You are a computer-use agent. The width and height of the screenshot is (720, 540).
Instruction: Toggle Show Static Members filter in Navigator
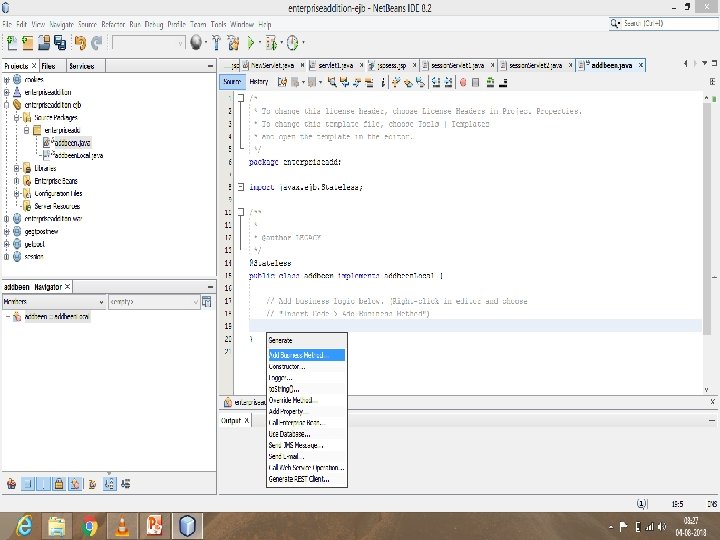(43, 484)
